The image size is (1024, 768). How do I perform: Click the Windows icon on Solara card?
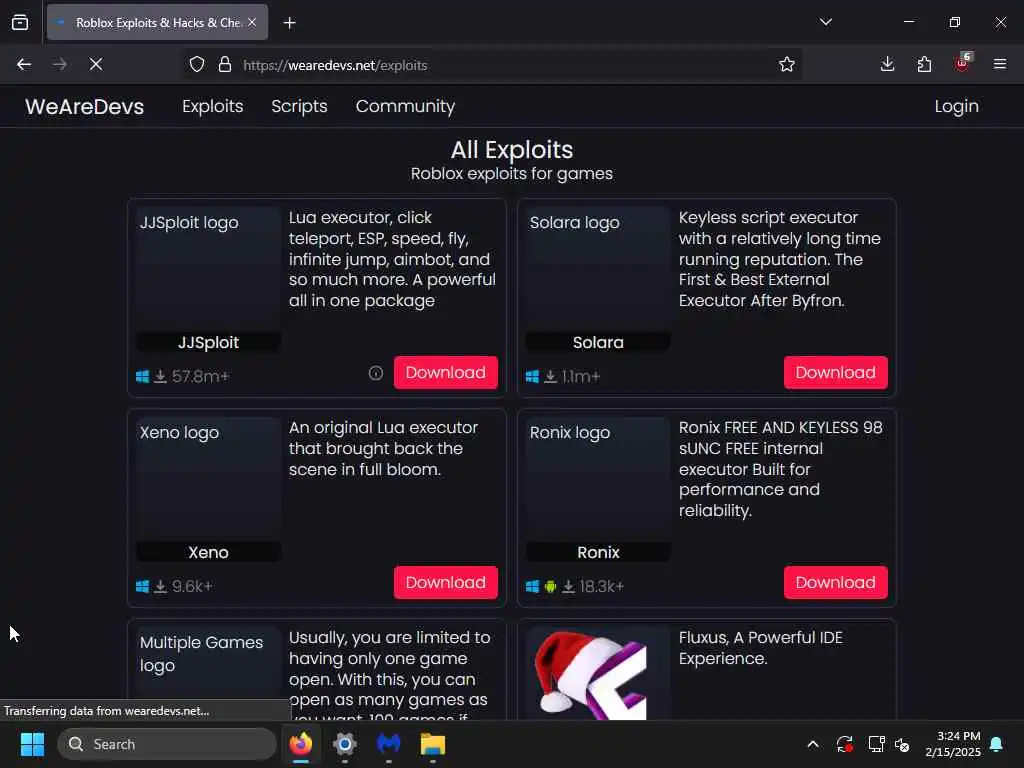532,377
